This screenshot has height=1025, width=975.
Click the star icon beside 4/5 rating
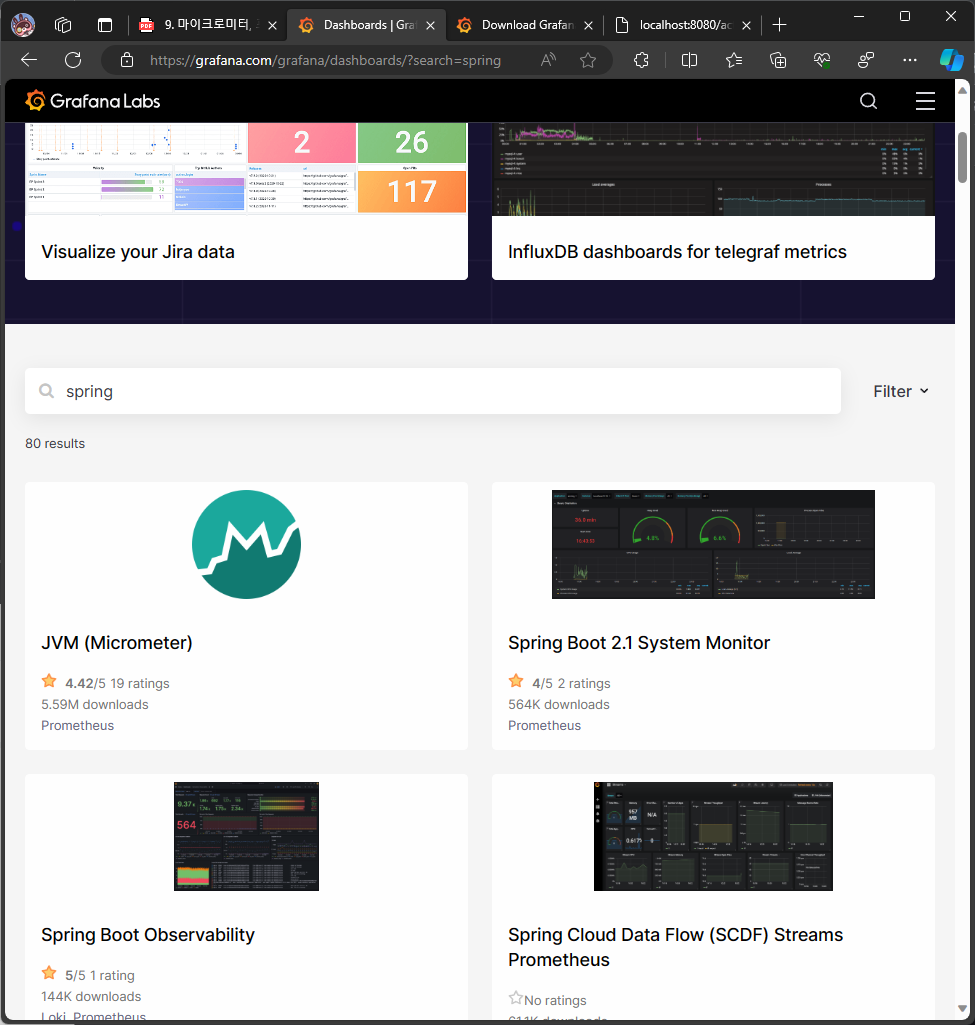516,681
